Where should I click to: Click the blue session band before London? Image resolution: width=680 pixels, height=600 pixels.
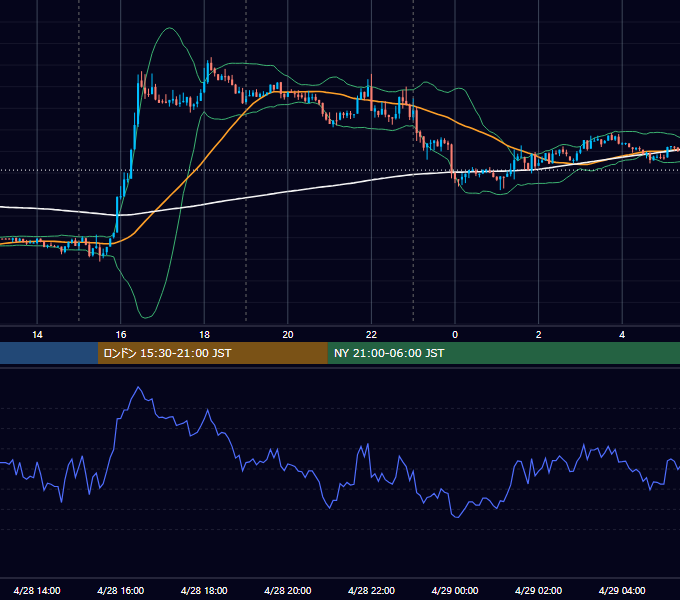point(49,353)
